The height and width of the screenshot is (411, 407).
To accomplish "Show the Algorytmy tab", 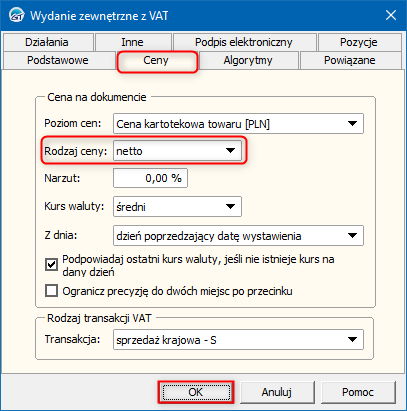I will (248, 60).
